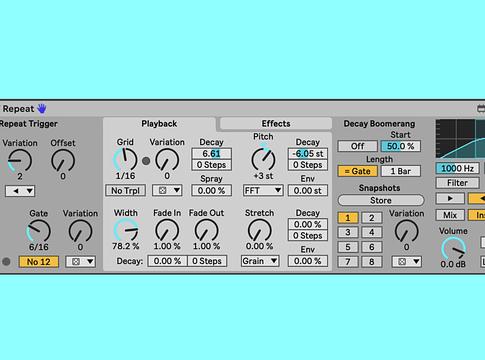Click the Pitch Decay -6.05 st field
485x360 pixels.
[x=308, y=154]
